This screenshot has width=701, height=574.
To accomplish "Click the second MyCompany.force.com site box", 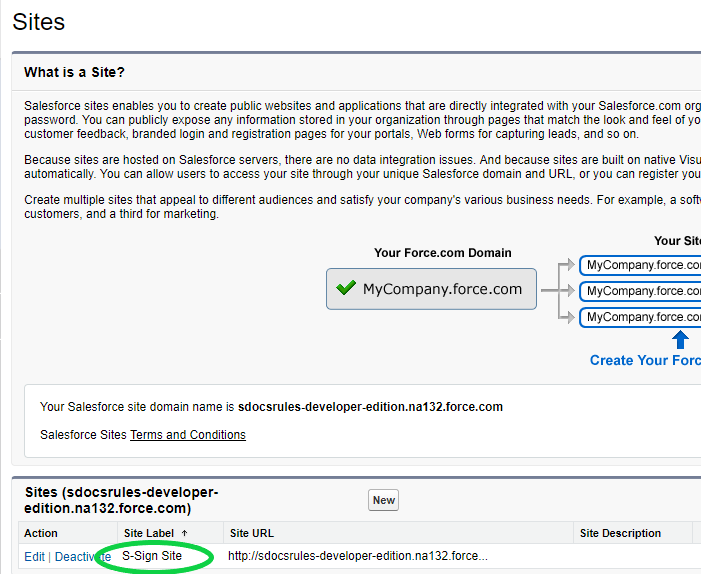I will click(x=640, y=291).
